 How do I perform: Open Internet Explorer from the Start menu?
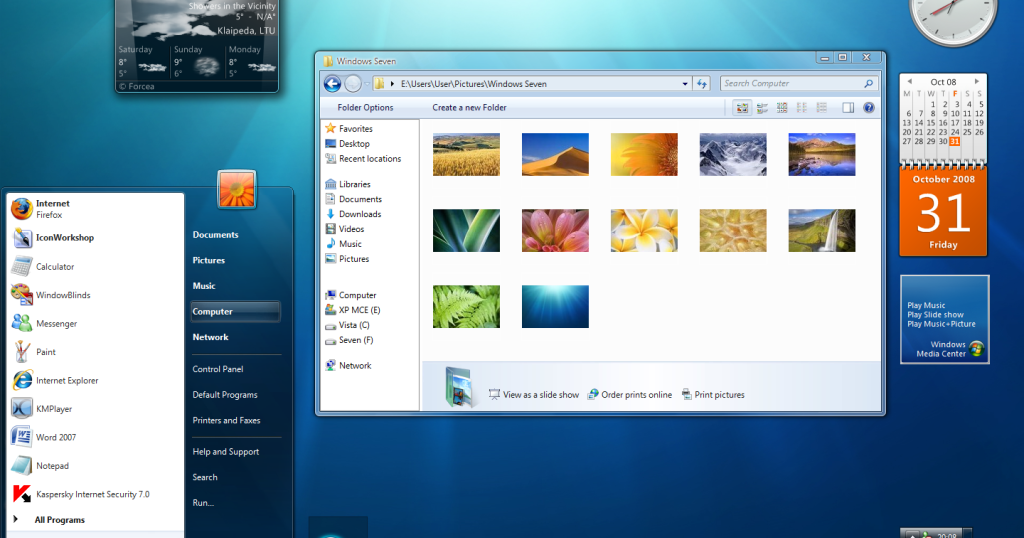95,380
